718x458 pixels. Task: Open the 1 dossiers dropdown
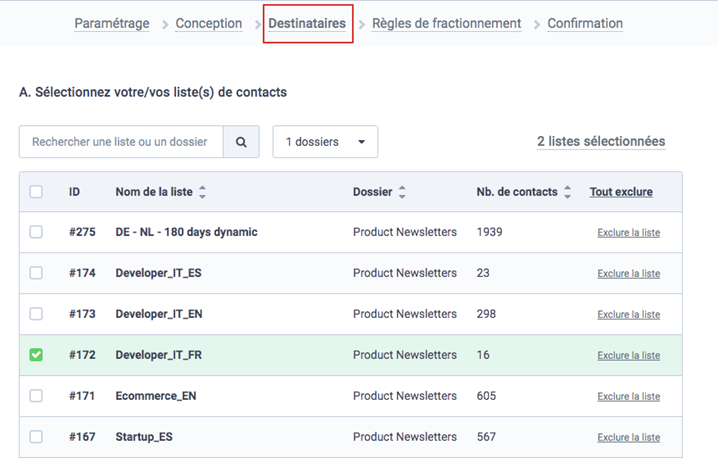click(325, 142)
